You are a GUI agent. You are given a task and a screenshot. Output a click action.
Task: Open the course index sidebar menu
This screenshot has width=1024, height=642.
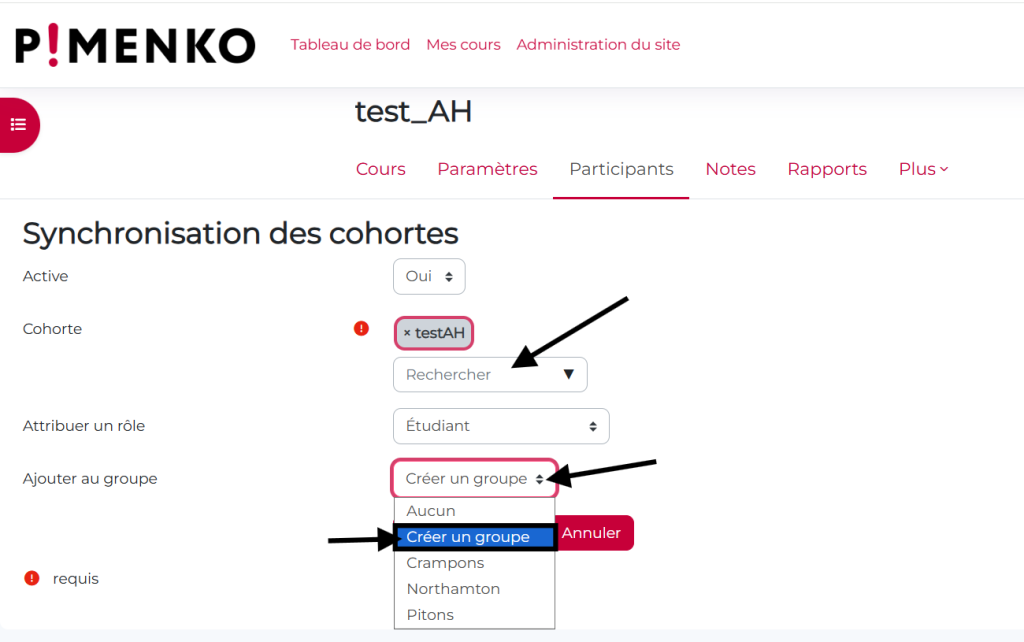coord(18,124)
